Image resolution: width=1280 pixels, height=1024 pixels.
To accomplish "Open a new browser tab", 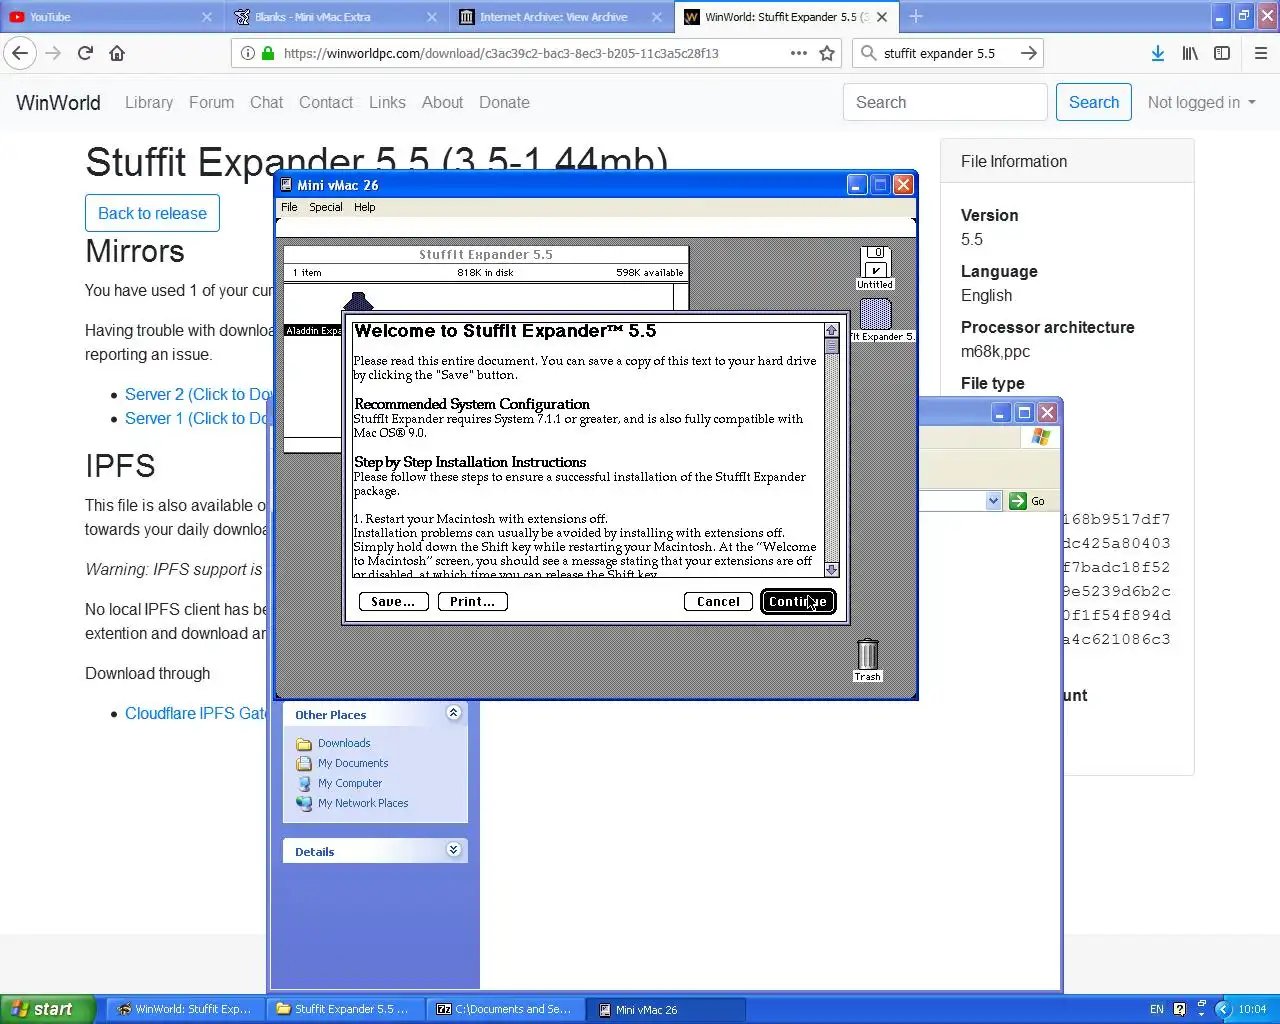I will 915,16.
